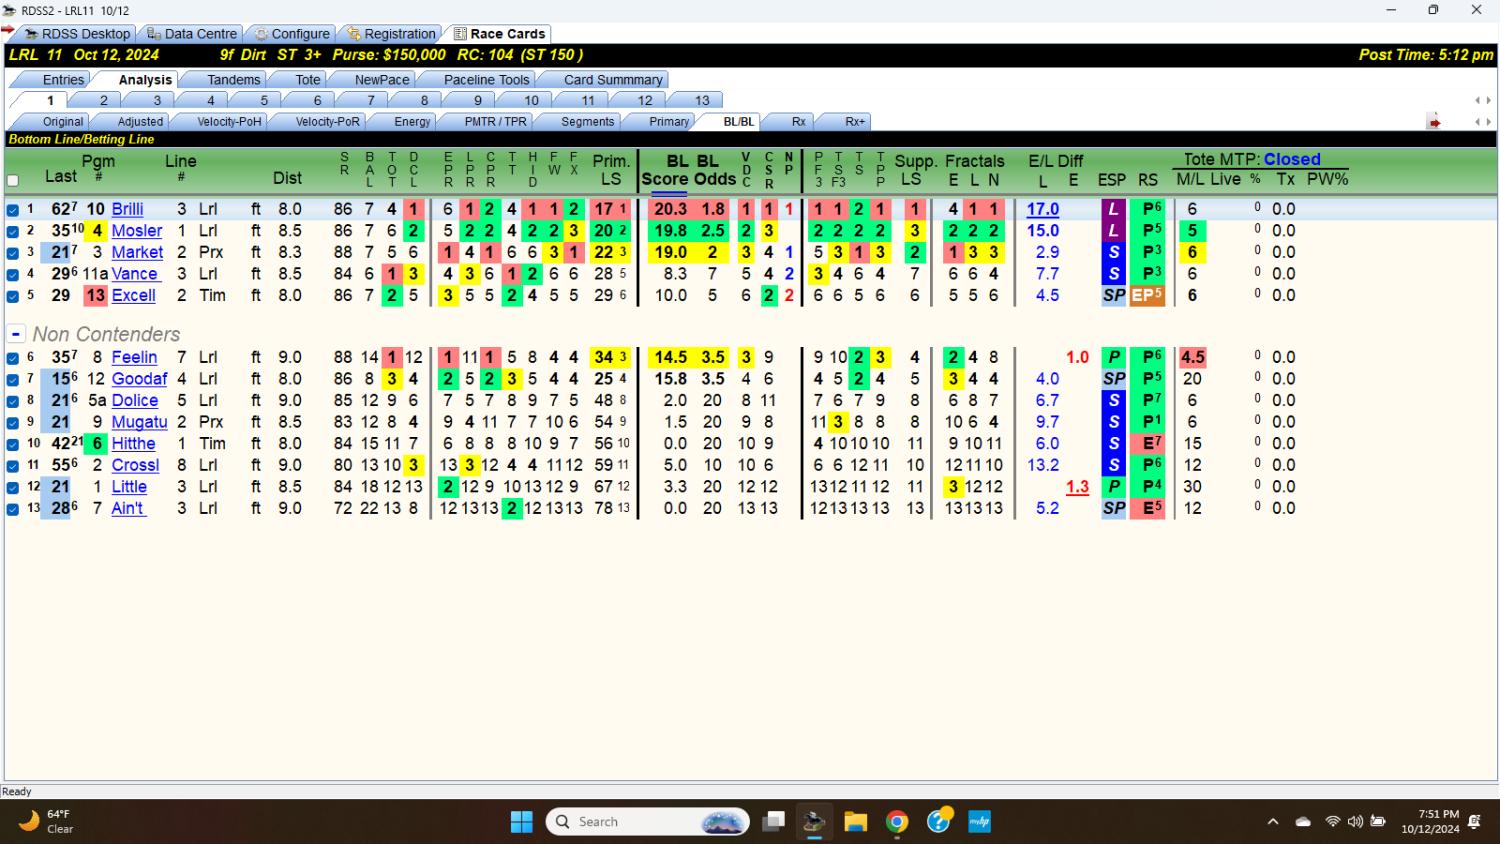The image size is (1500, 844).
Task: Click the Prim. LS column header
Action: click(611, 170)
